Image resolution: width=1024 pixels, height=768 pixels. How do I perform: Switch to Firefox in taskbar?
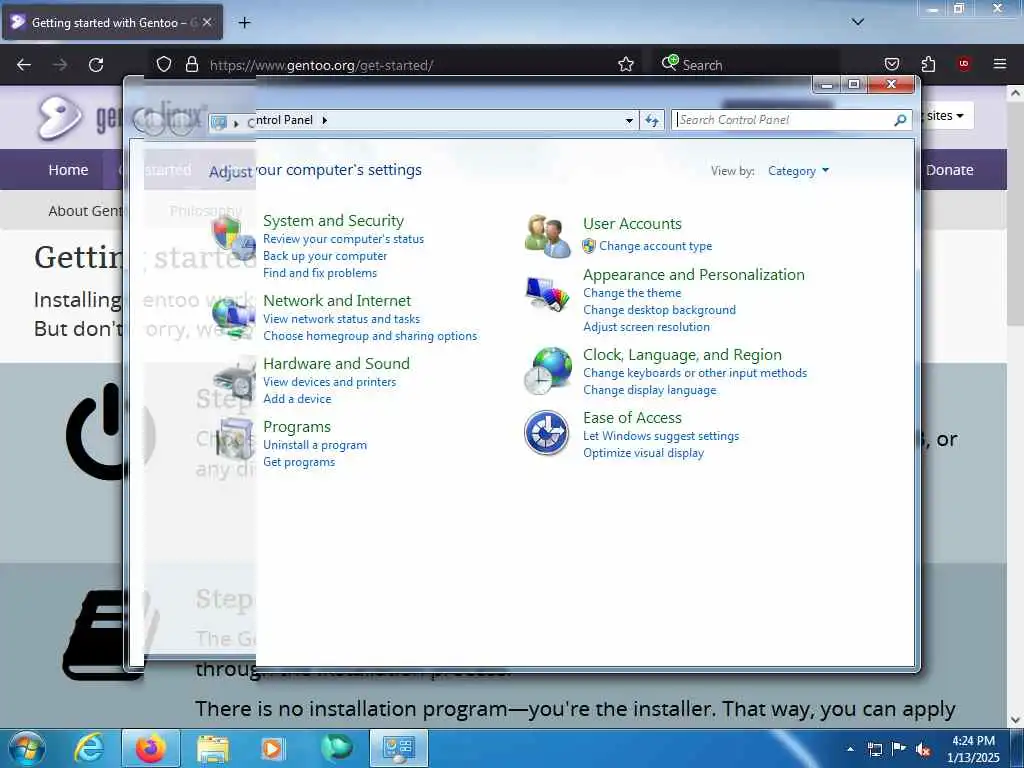[150, 748]
